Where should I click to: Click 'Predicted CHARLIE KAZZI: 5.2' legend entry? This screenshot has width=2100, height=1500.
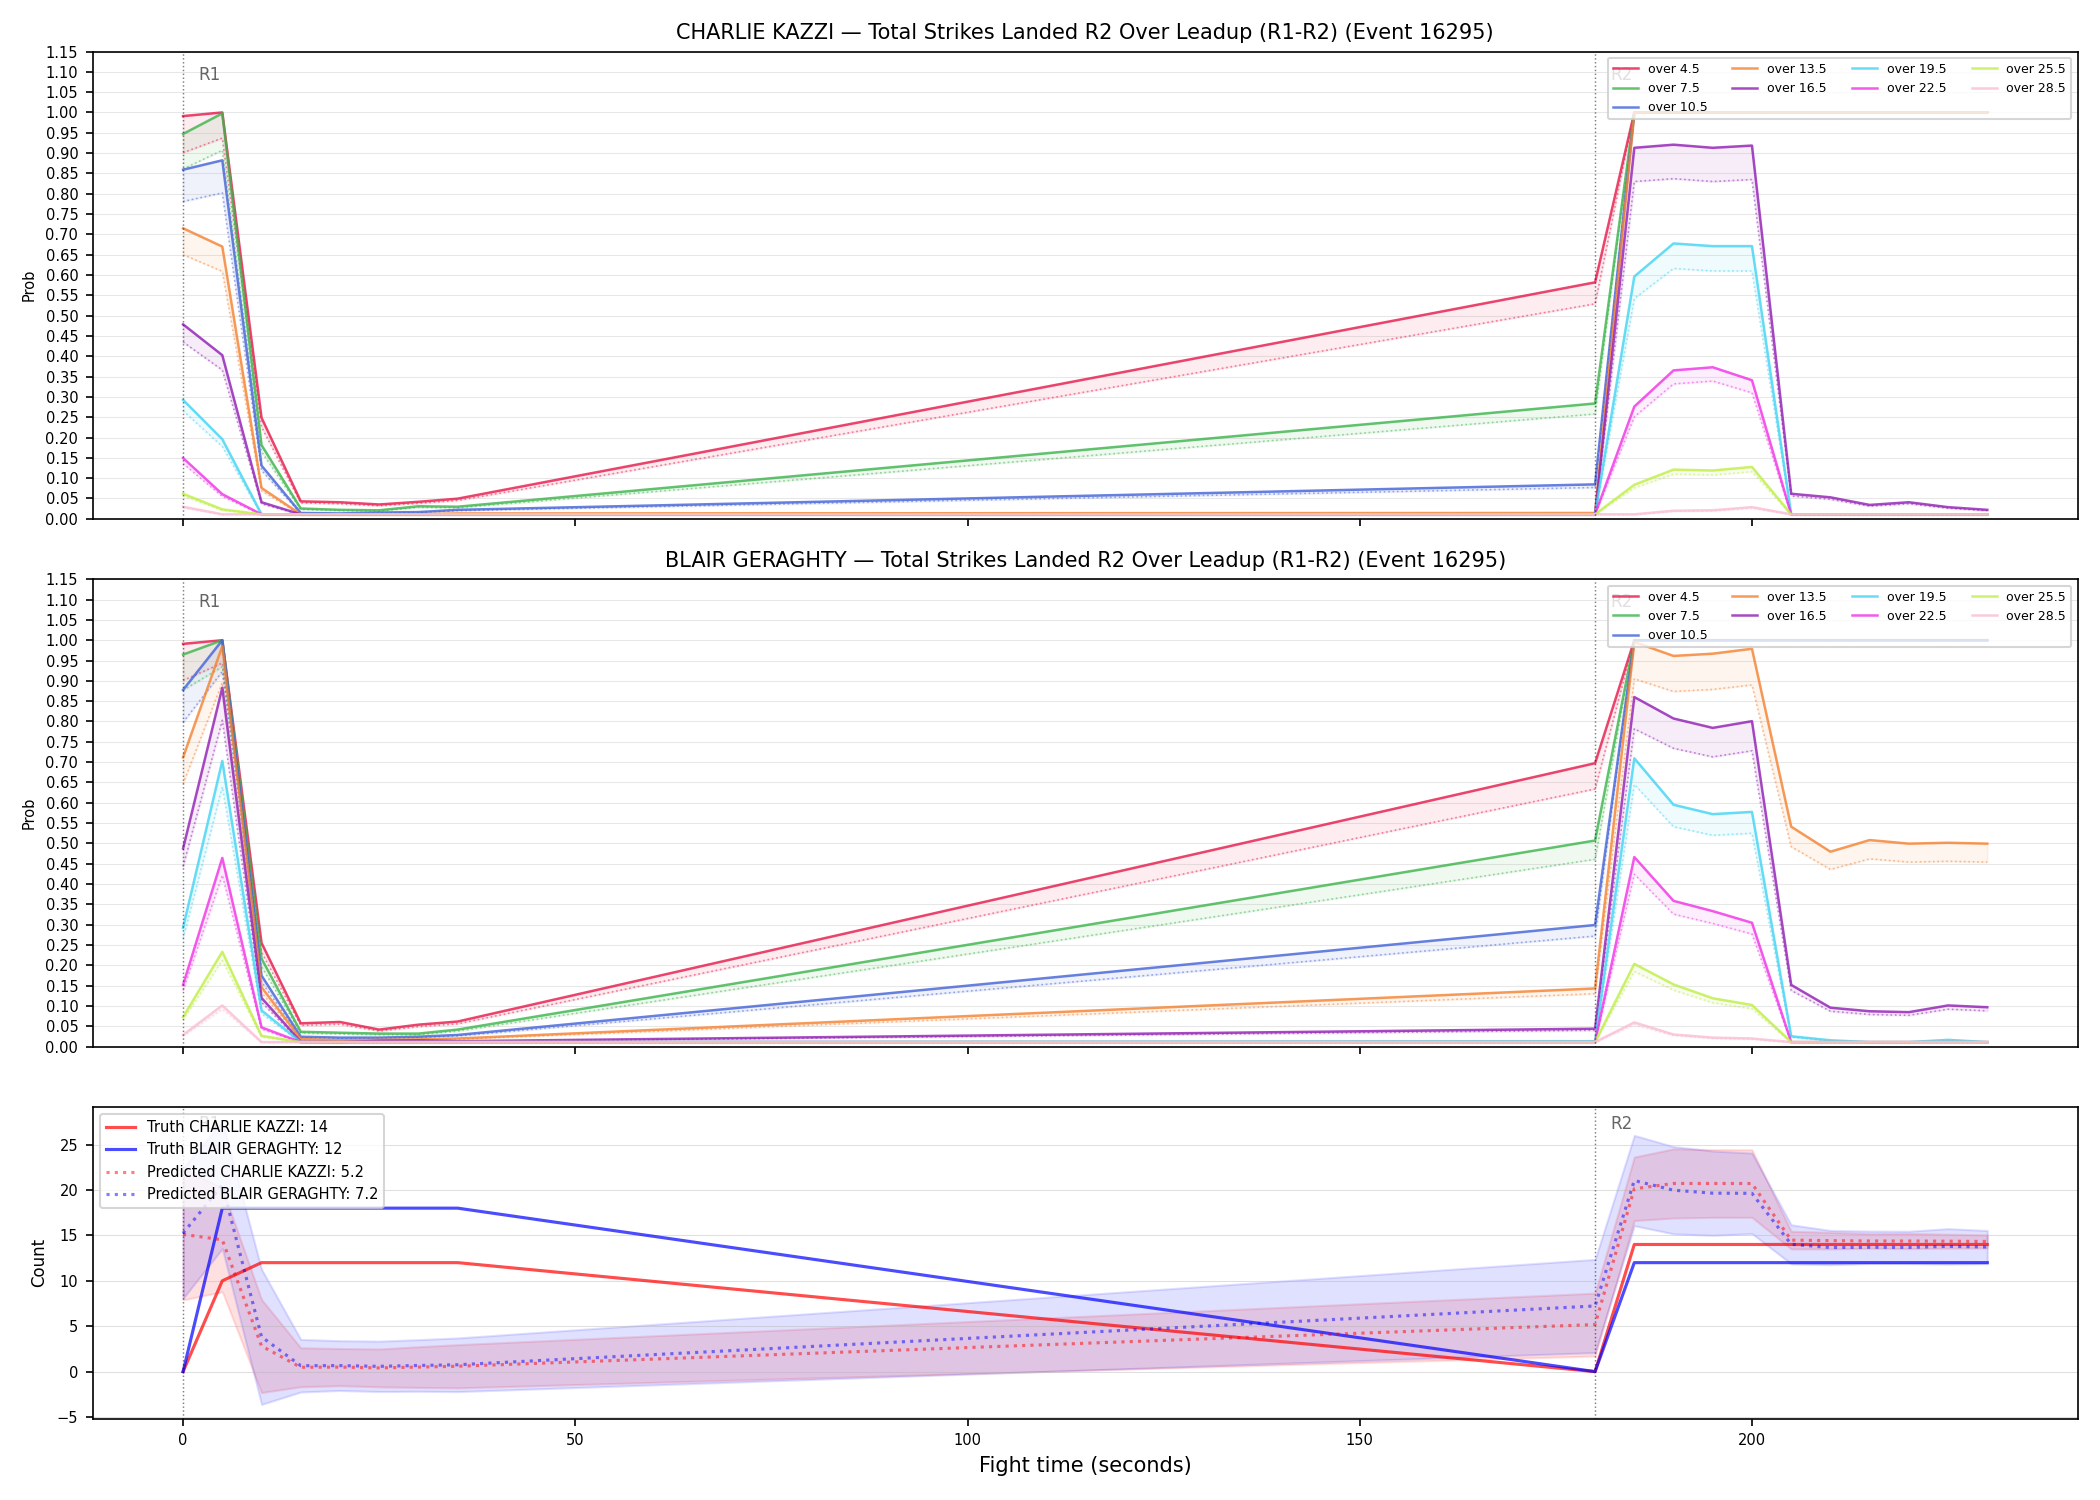[x=234, y=1172]
